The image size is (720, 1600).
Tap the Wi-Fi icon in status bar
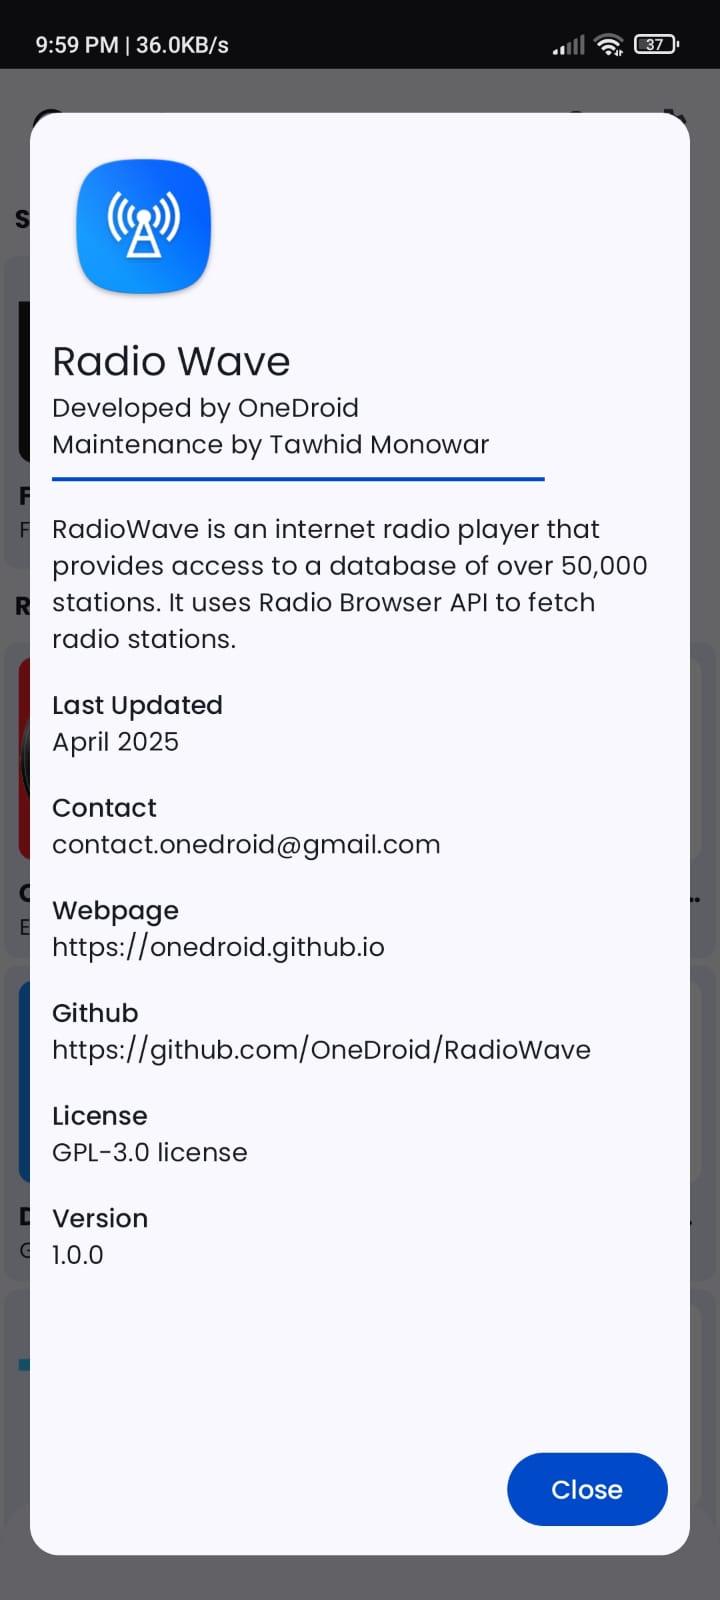tap(608, 44)
